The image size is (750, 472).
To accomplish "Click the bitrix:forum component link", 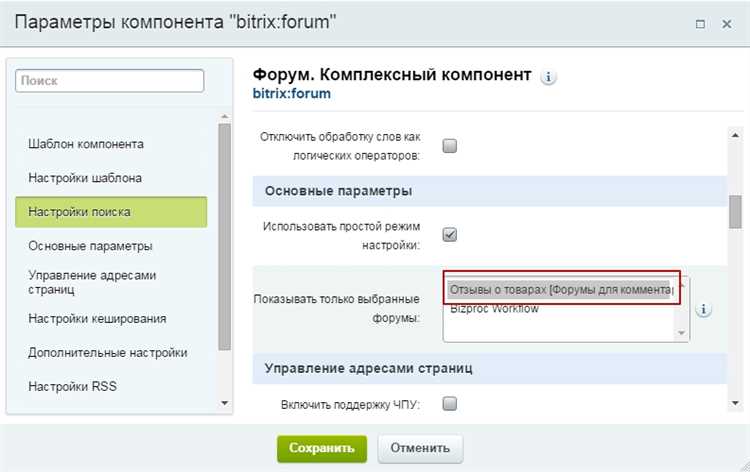I will (292, 93).
